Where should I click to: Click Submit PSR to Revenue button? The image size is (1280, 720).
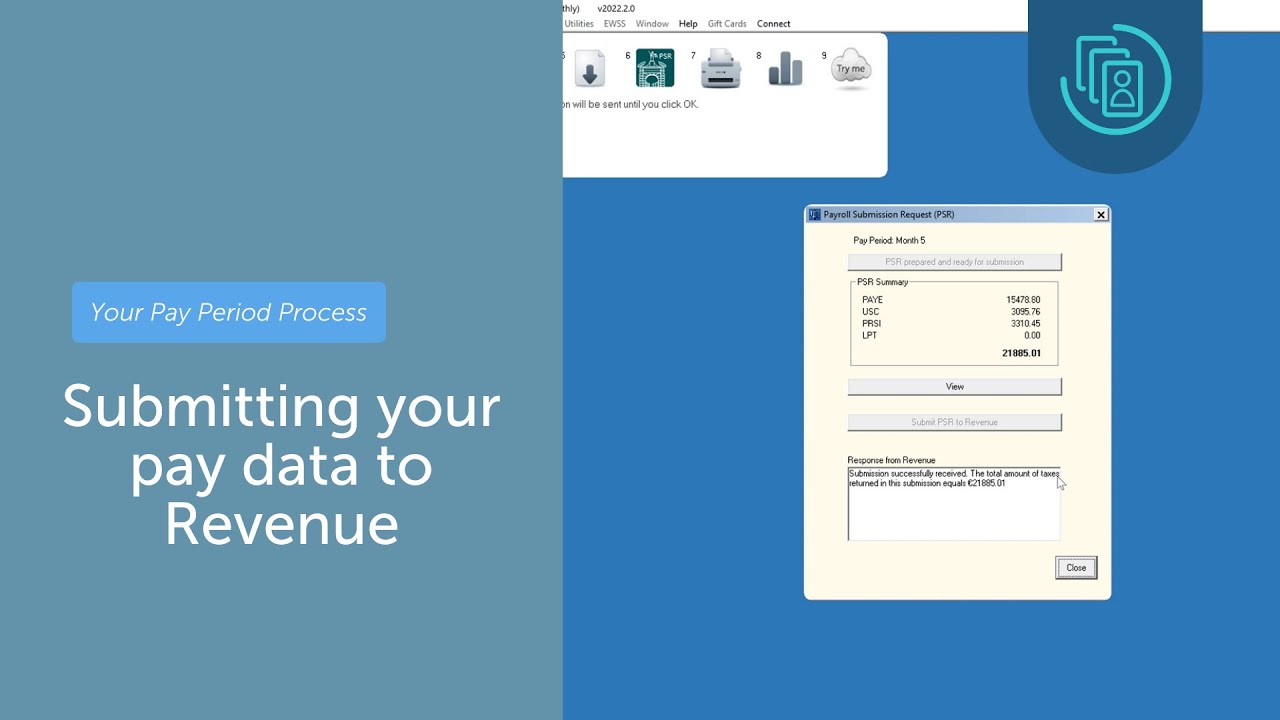pos(955,422)
